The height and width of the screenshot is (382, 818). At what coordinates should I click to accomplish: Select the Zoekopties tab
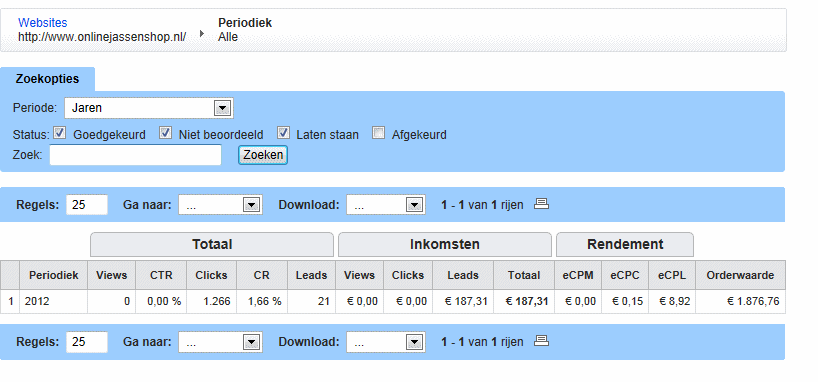[47, 79]
